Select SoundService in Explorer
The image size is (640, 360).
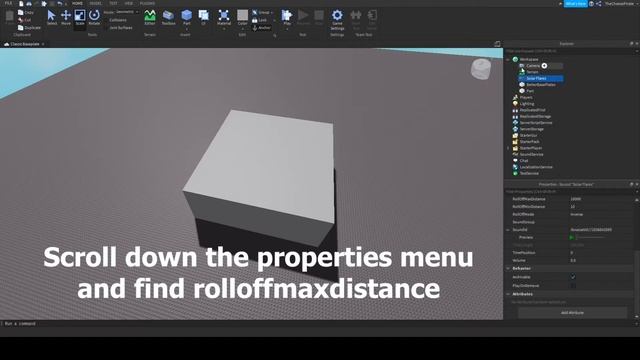528,154
